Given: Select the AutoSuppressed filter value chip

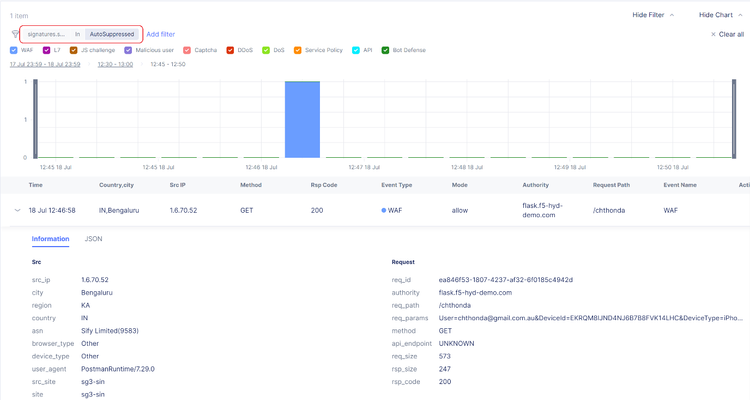Looking at the screenshot, I should tap(112, 34).
